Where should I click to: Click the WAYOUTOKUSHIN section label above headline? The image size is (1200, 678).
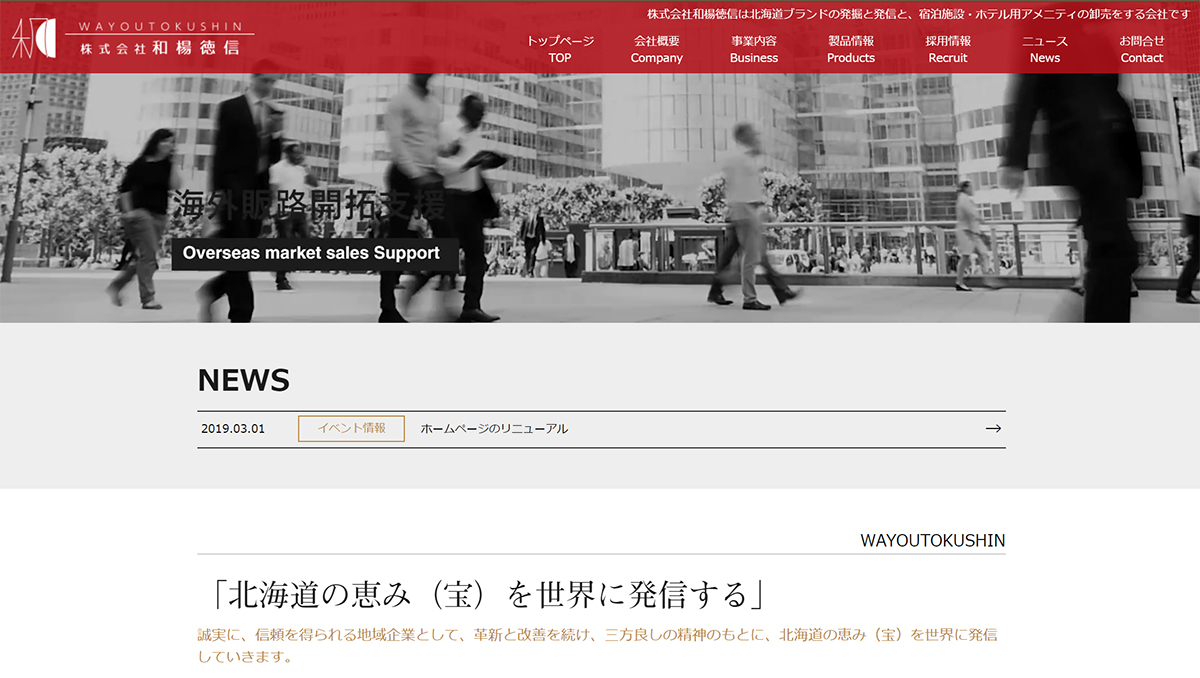click(x=932, y=540)
